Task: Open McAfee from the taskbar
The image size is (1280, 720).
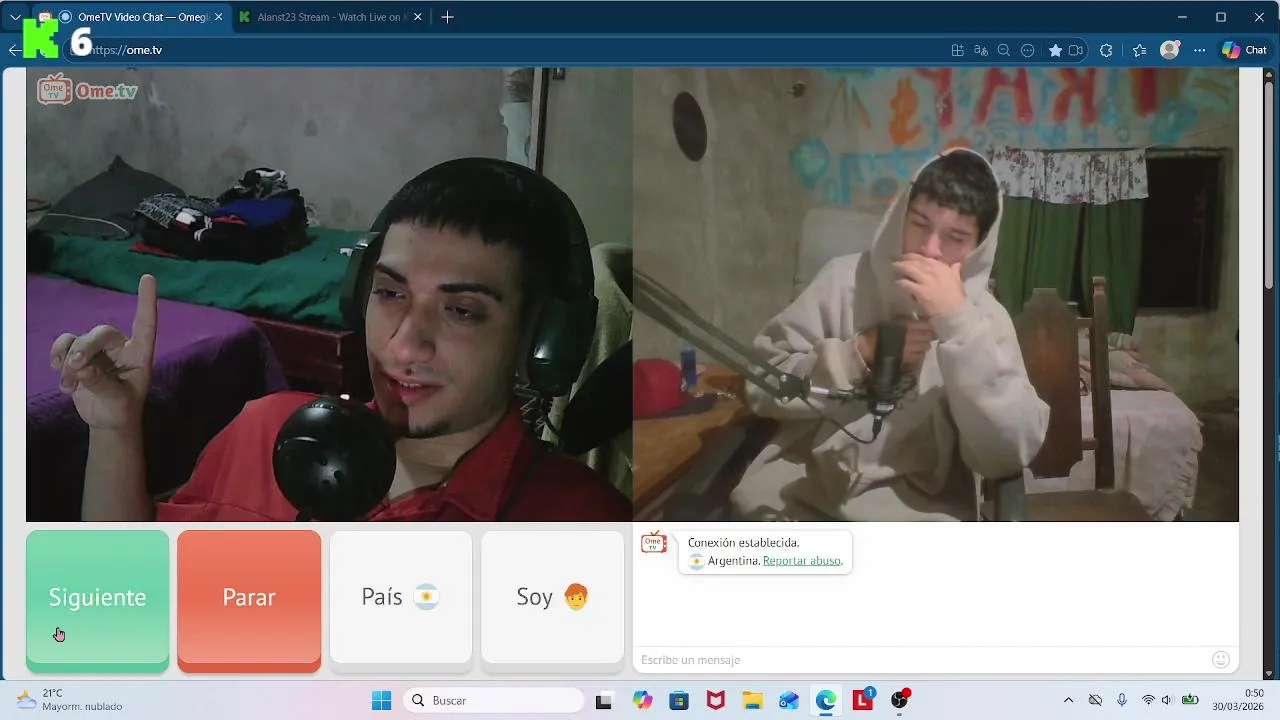Action: pos(716,700)
